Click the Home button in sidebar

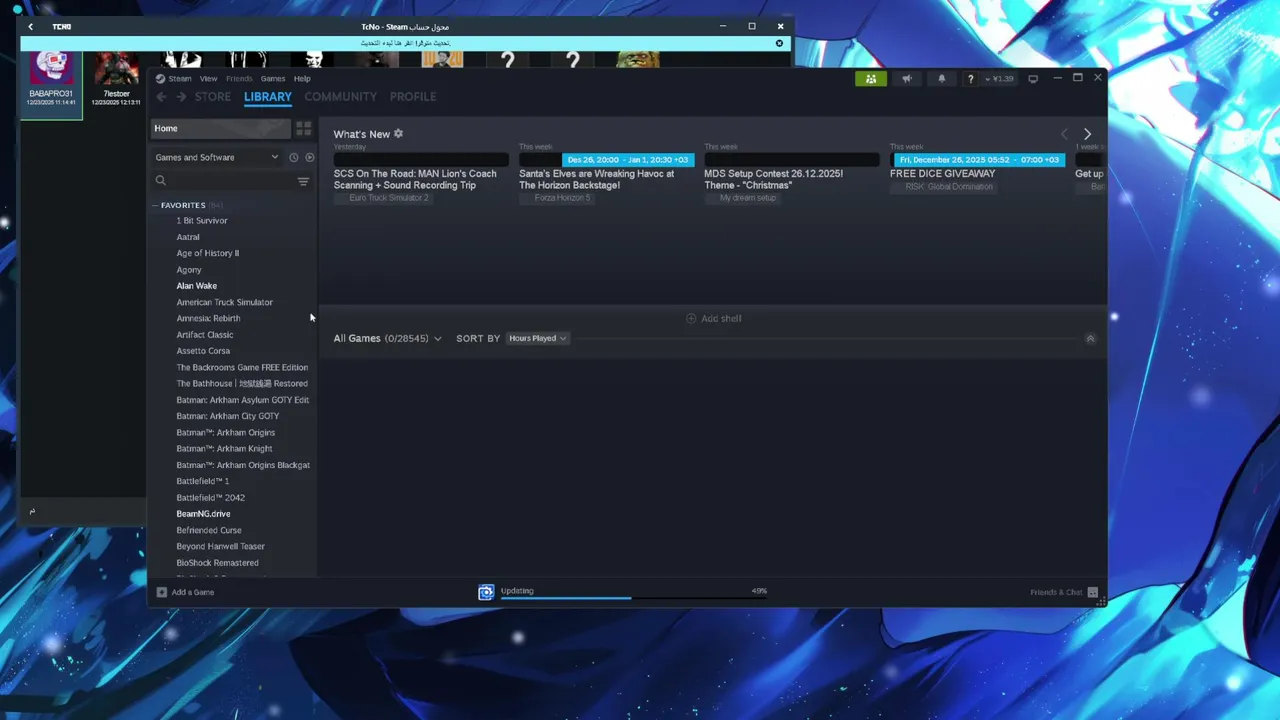[x=221, y=128]
